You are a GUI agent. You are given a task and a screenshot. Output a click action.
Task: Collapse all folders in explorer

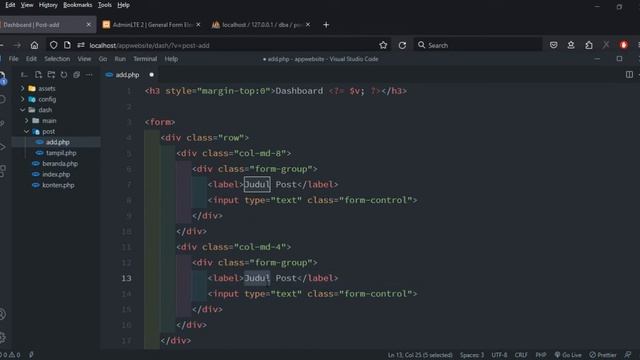(76, 75)
